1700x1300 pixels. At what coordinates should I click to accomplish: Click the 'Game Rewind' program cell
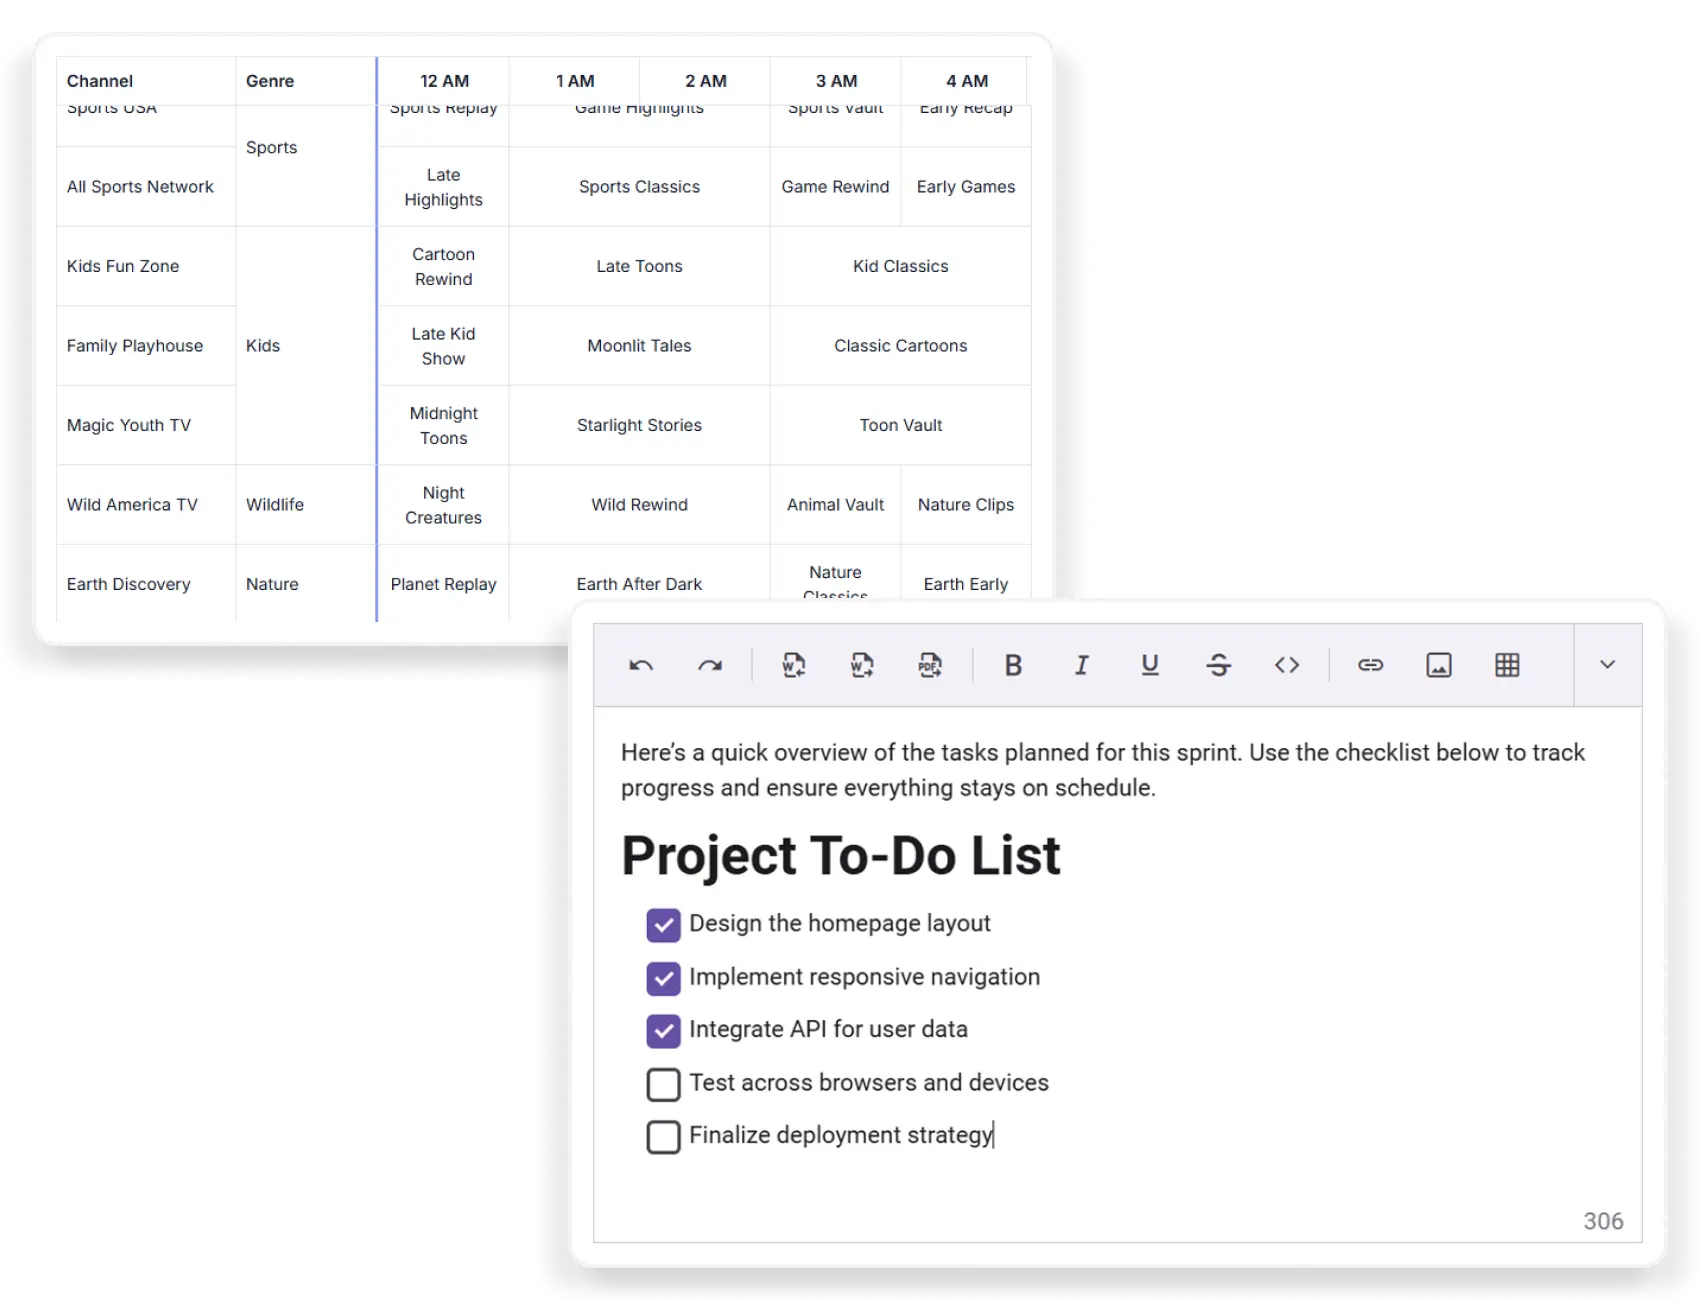(x=836, y=187)
